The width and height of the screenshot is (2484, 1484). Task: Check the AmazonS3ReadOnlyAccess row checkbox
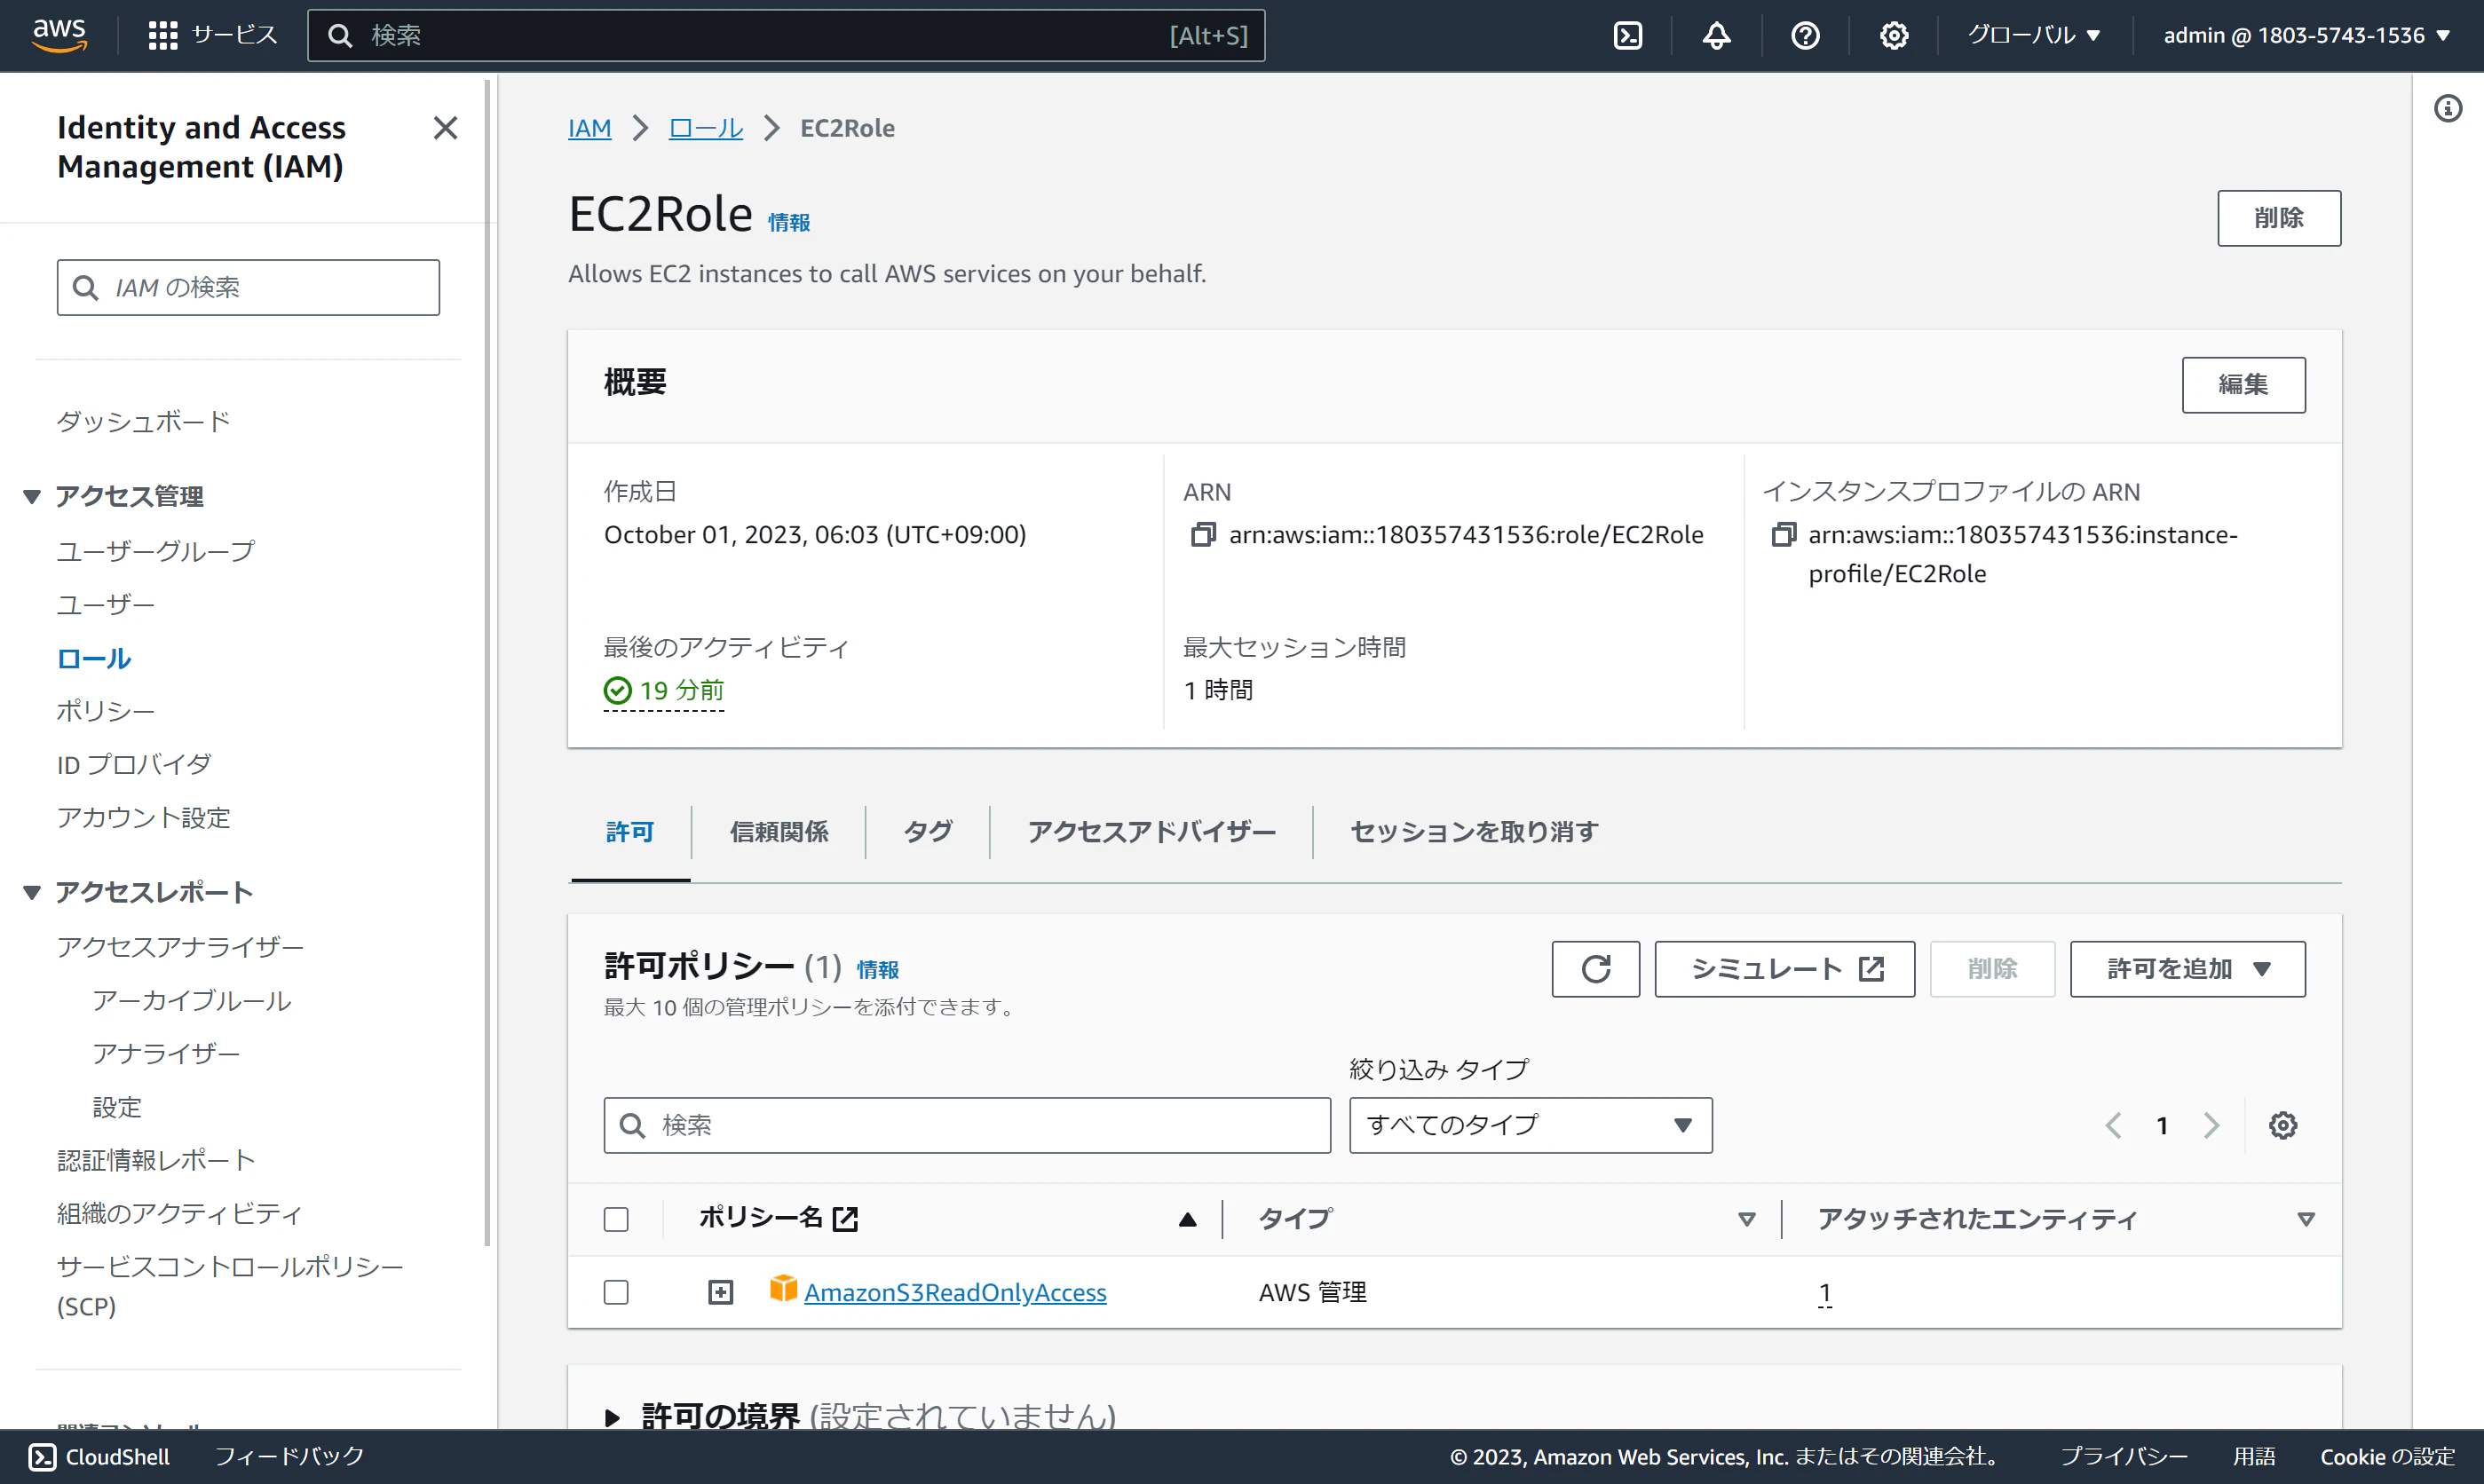(x=616, y=1291)
